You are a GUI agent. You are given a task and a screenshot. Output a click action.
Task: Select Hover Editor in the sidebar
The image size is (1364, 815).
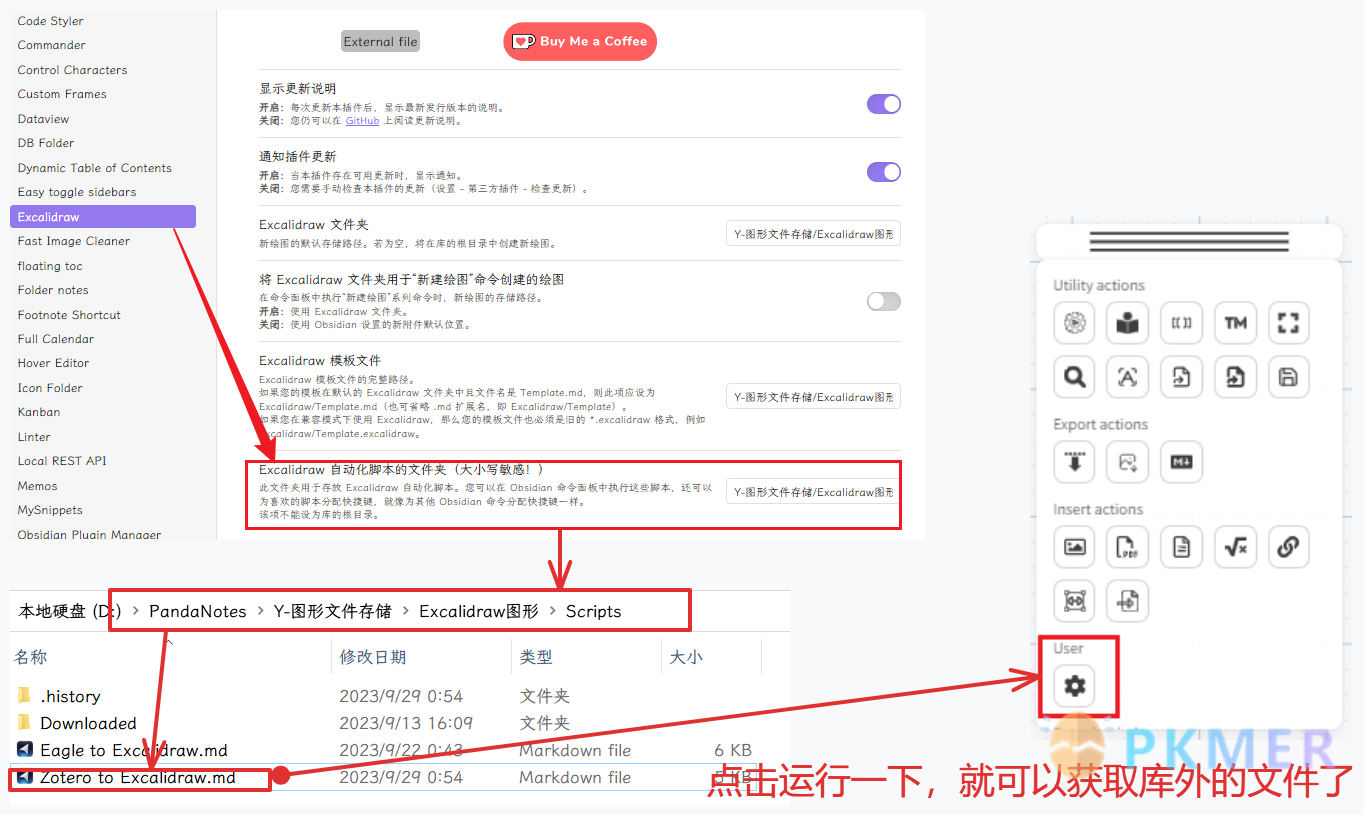coord(53,363)
